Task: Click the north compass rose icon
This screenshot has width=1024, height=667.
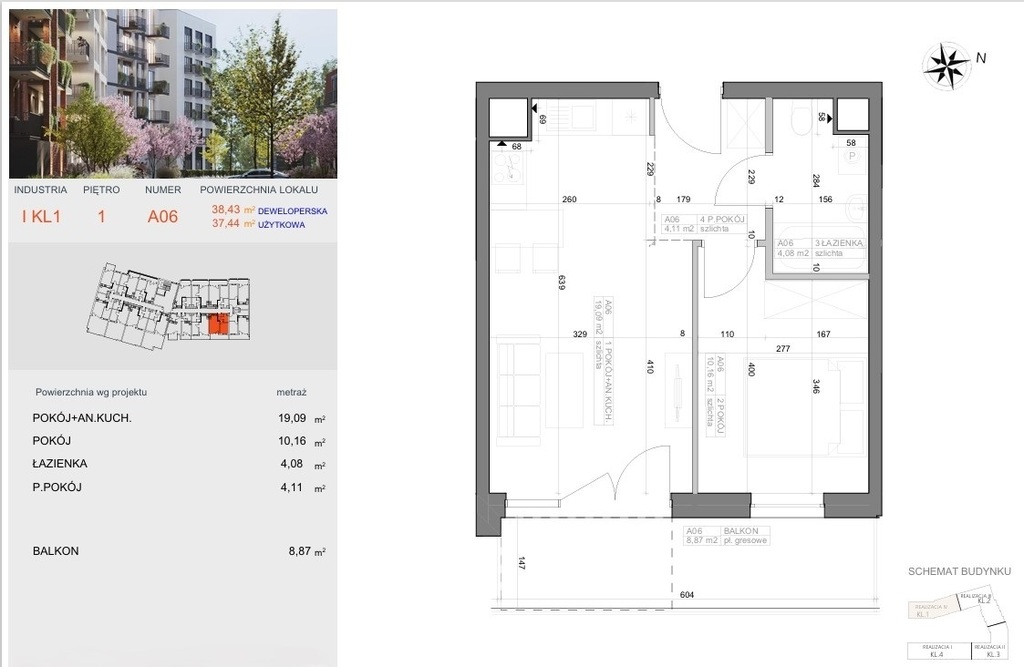Action: [x=946, y=64]
